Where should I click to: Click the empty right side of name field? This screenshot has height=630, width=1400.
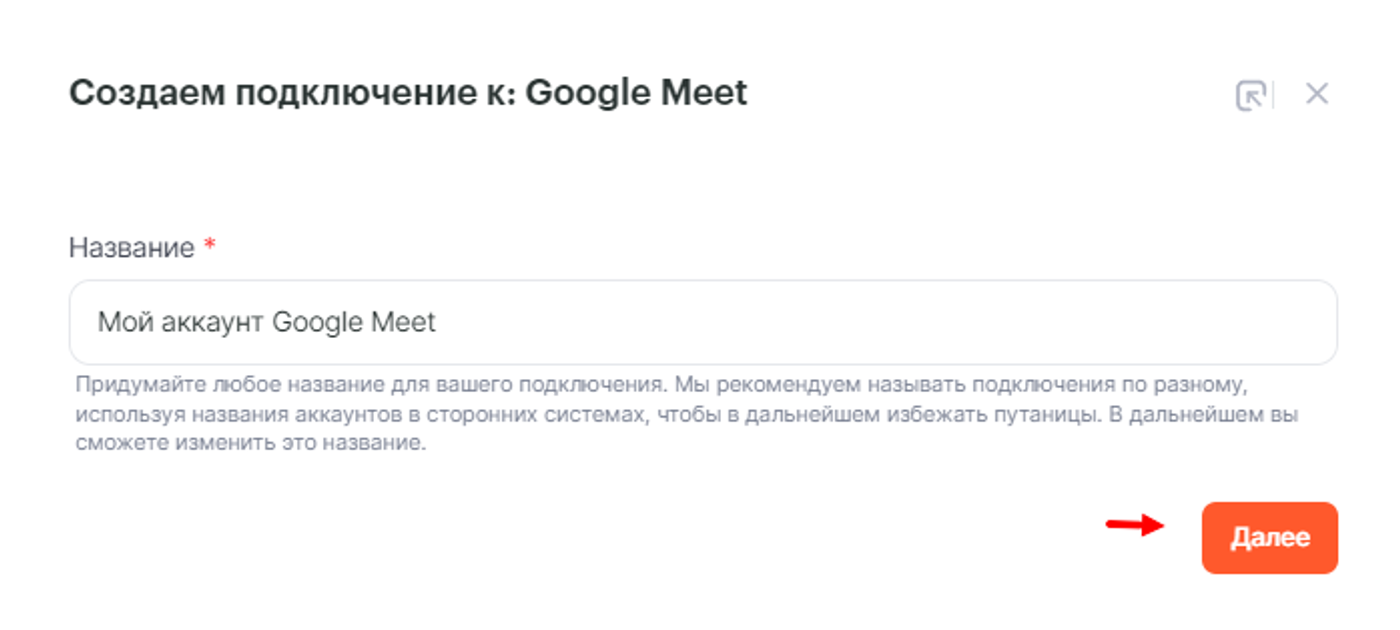(x=1000, y=322)
